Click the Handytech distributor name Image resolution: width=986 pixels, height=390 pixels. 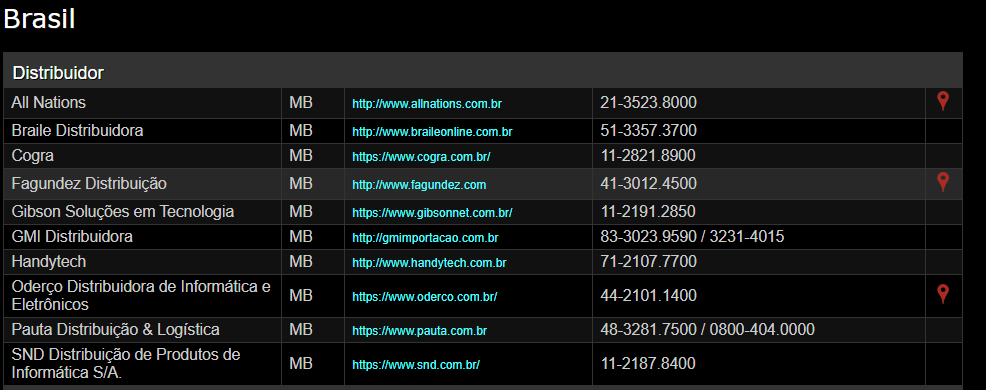[48, 262]
